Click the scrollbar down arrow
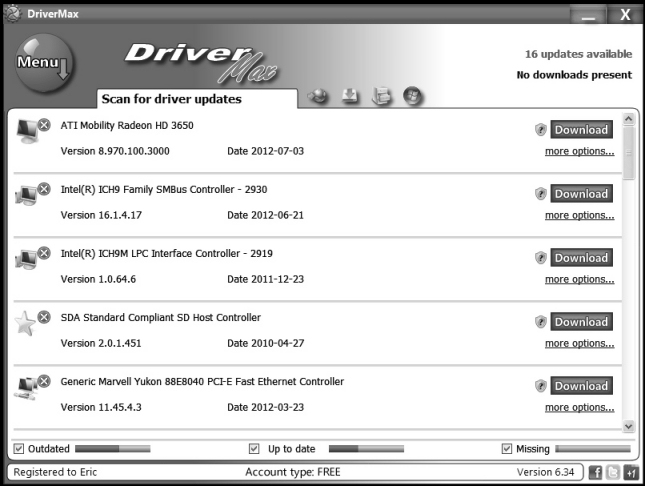645x486 pixels. tap(628, 426)
